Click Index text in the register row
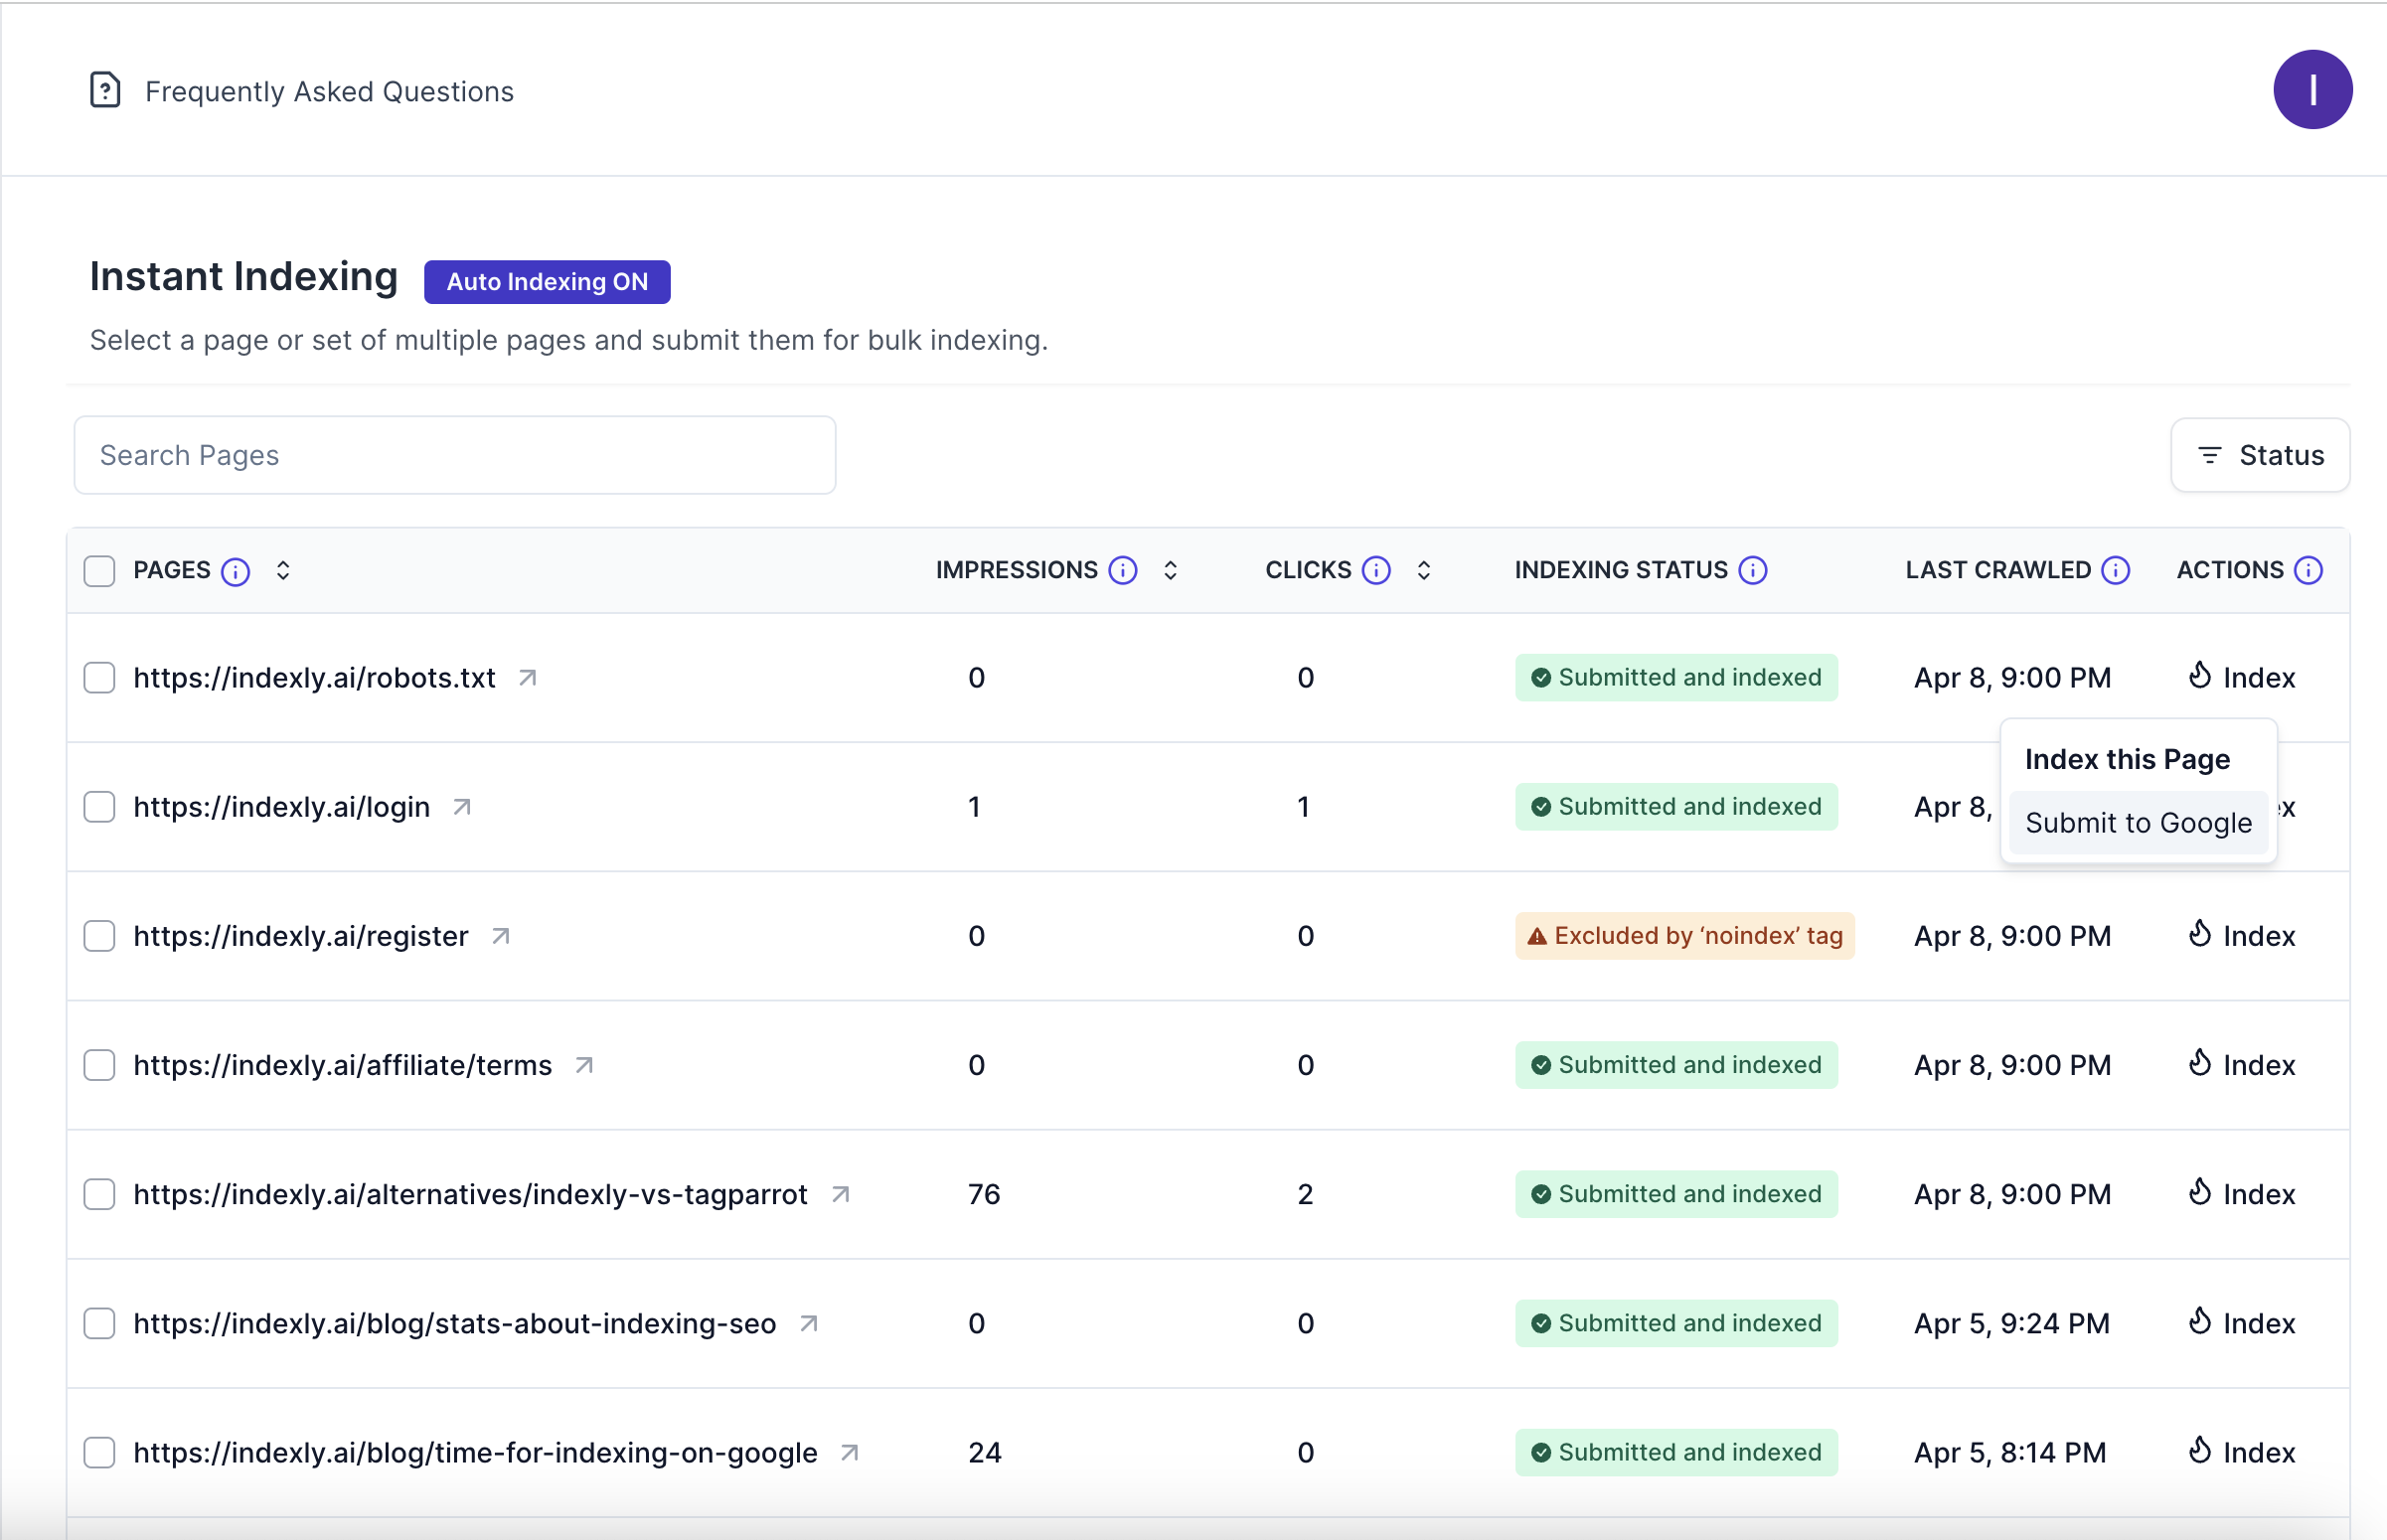 click(2259, 936)
